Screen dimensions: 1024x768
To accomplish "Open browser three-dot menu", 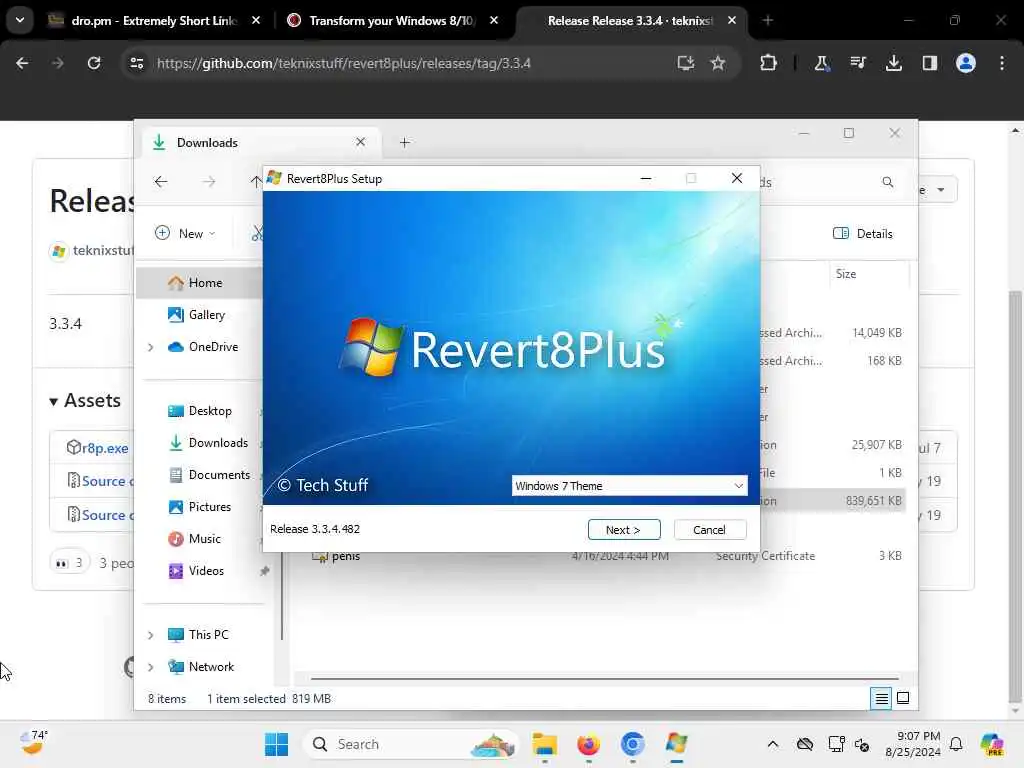I will point(1002,63).
